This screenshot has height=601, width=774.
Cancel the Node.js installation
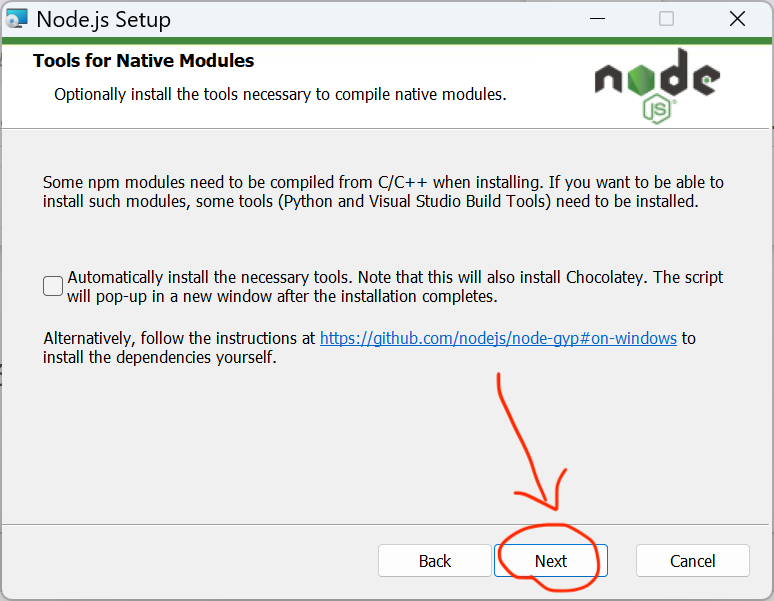click(x=692, y=561)
